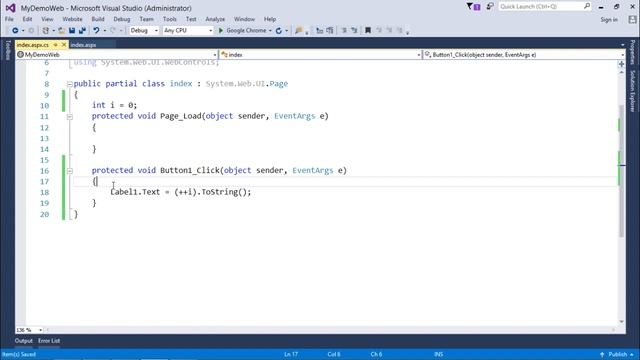Click the Navigate Backward arrow icon
Image resolution: width=640 pixels, height=360 pixels.
[15, 31]
